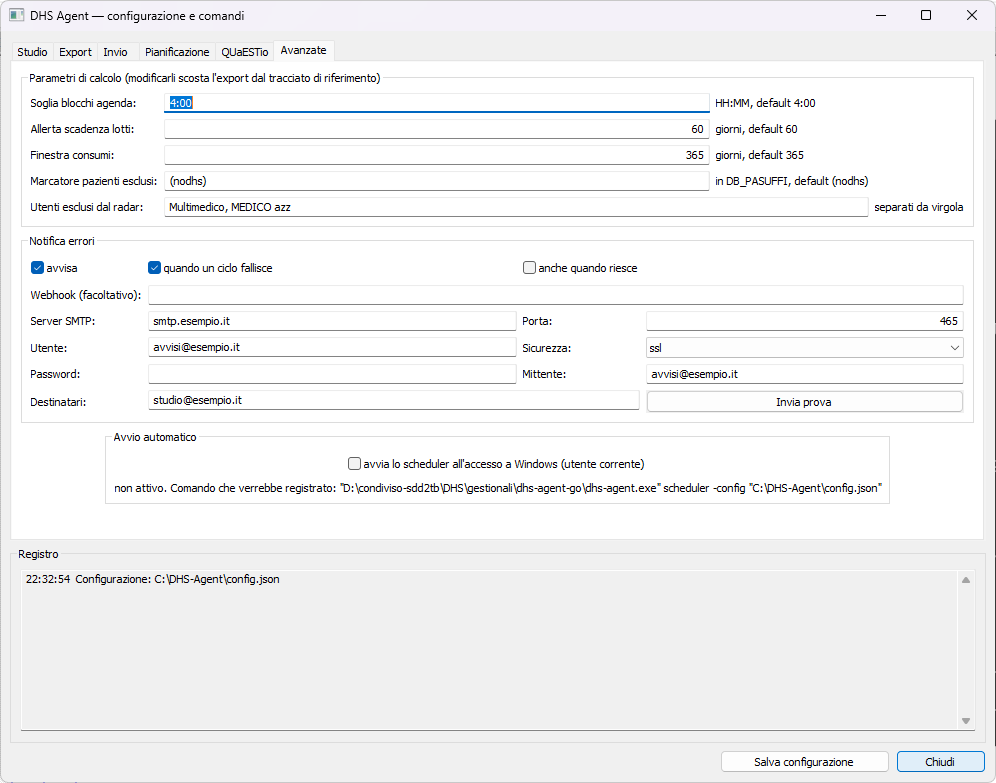This screenshot has width=996, height=783.
Task: Click Invia prova button
Action: (x=805, y=402)
